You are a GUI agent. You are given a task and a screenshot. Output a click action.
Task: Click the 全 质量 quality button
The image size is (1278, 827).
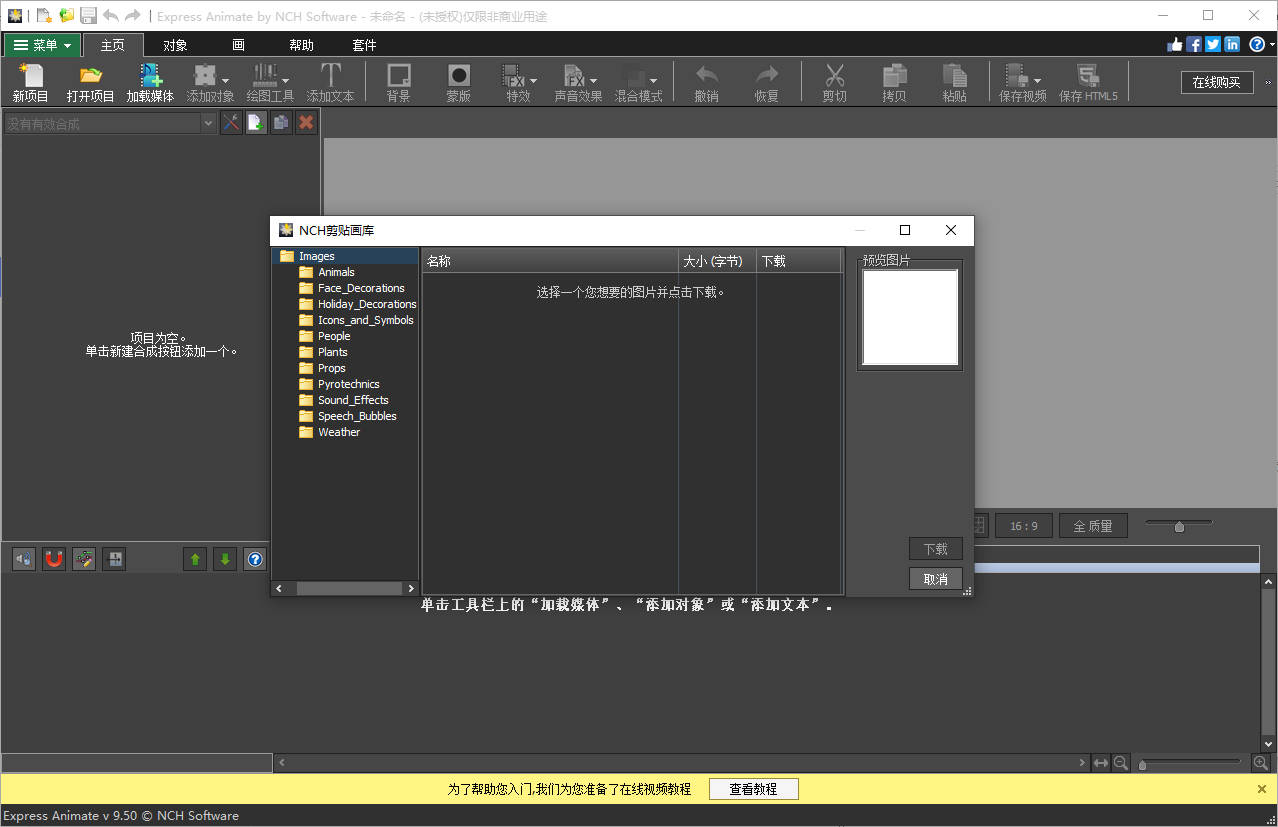point(1093,526)
